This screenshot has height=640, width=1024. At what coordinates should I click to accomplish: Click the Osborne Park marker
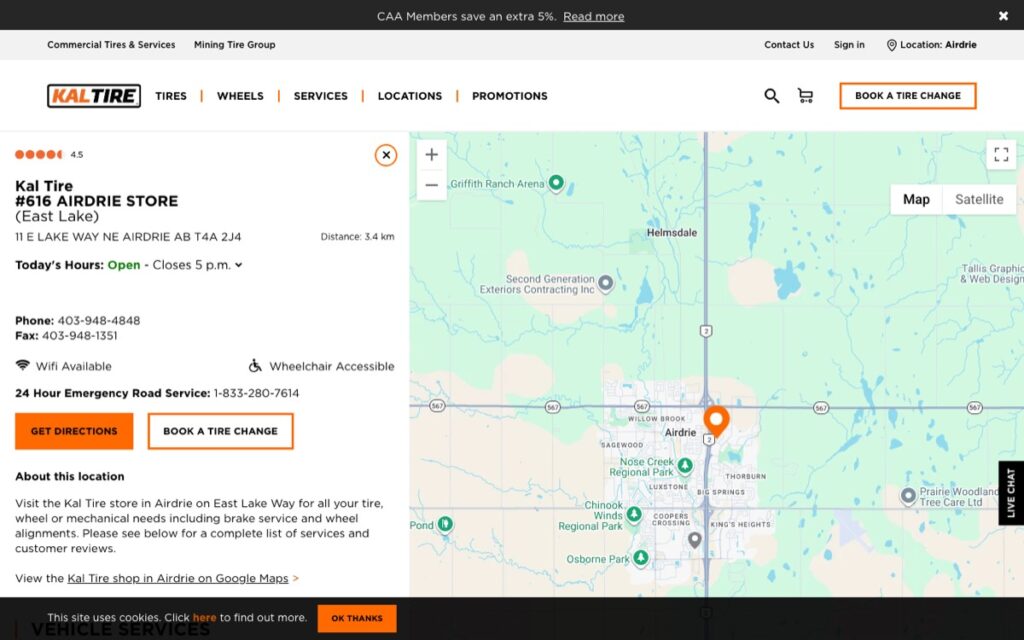point(641,558)
